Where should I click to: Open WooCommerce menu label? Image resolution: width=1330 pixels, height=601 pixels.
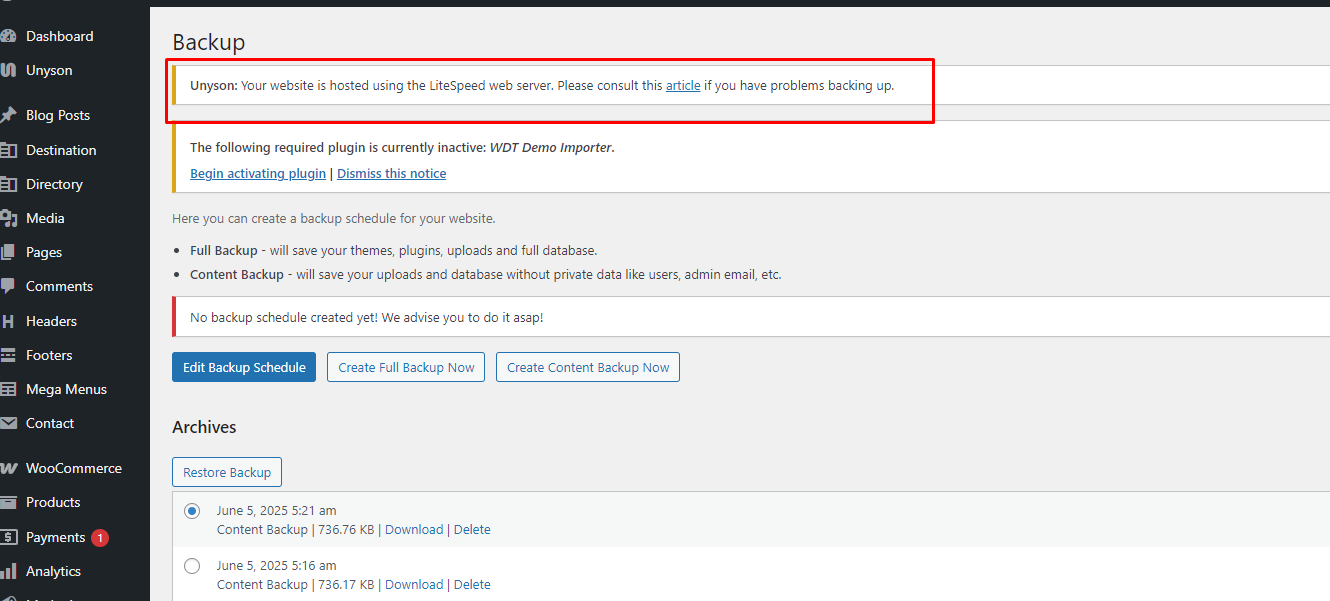74,468
